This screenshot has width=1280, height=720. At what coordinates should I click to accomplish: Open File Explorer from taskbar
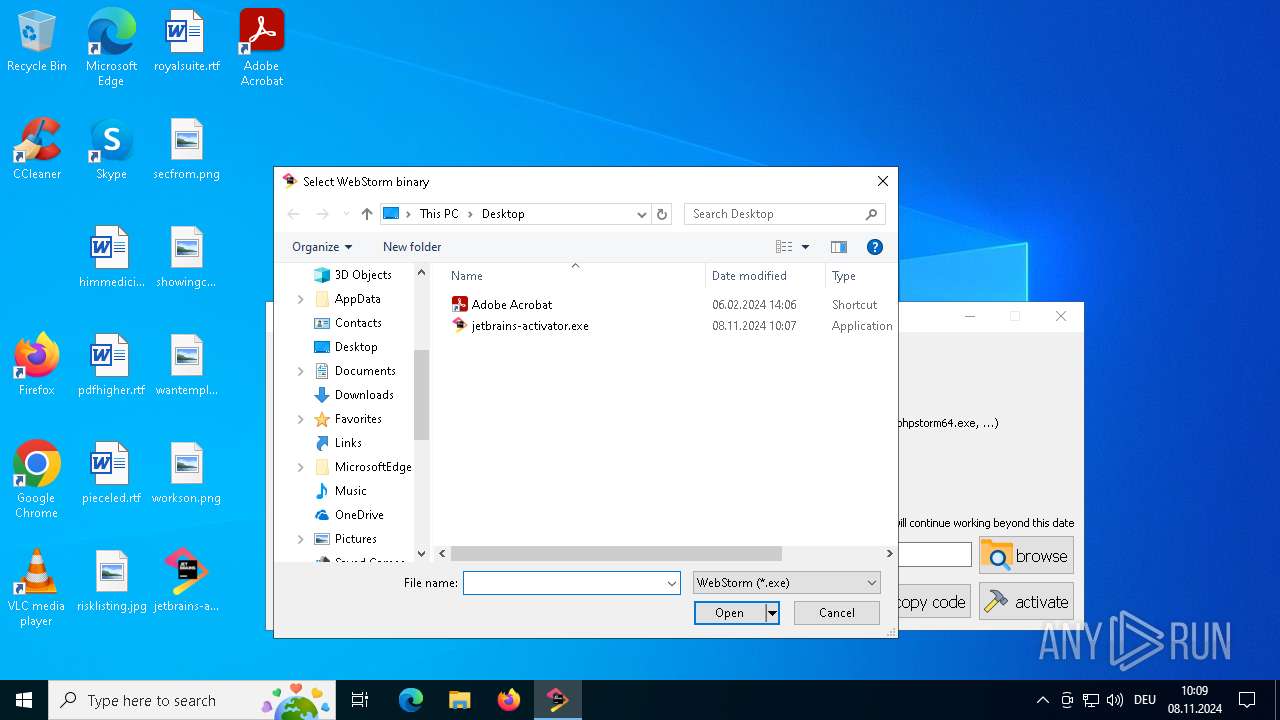point(459,700)
